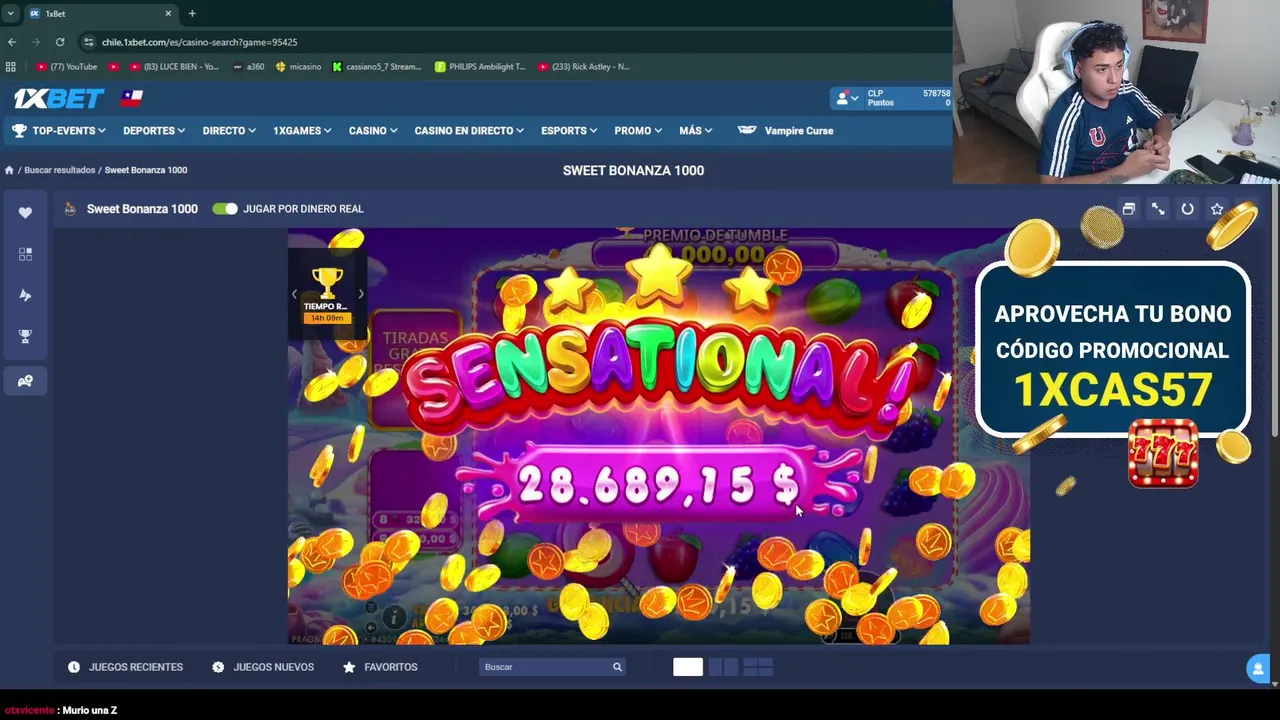The height and width of the screenshot is (720, 1280).
Task: Expand game to fullscreen
Action: [1158, 209]
